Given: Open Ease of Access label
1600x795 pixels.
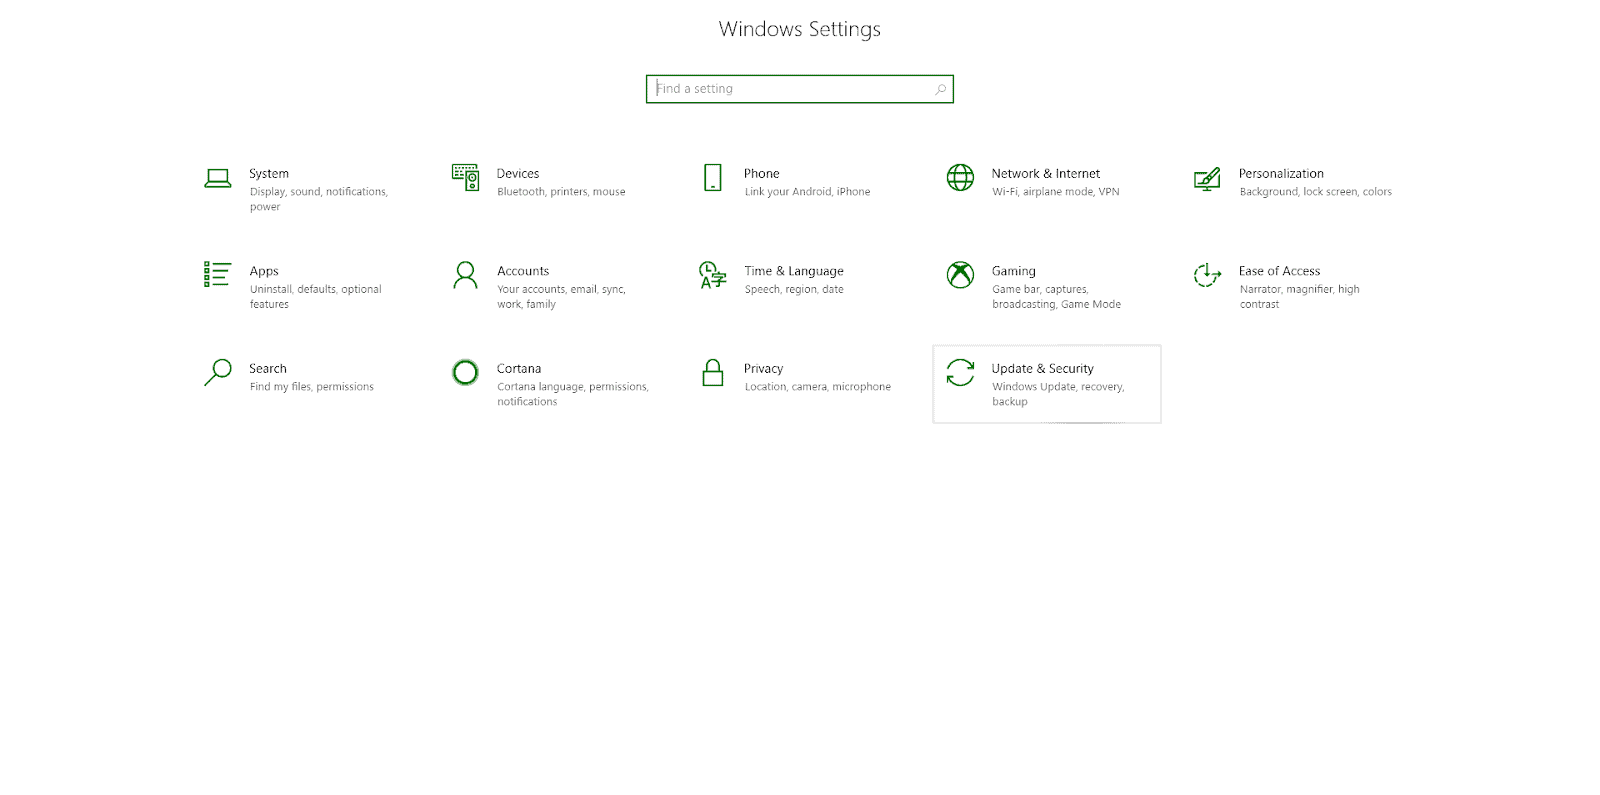Looking at the screenshot, I should (x=1279, y=271).
